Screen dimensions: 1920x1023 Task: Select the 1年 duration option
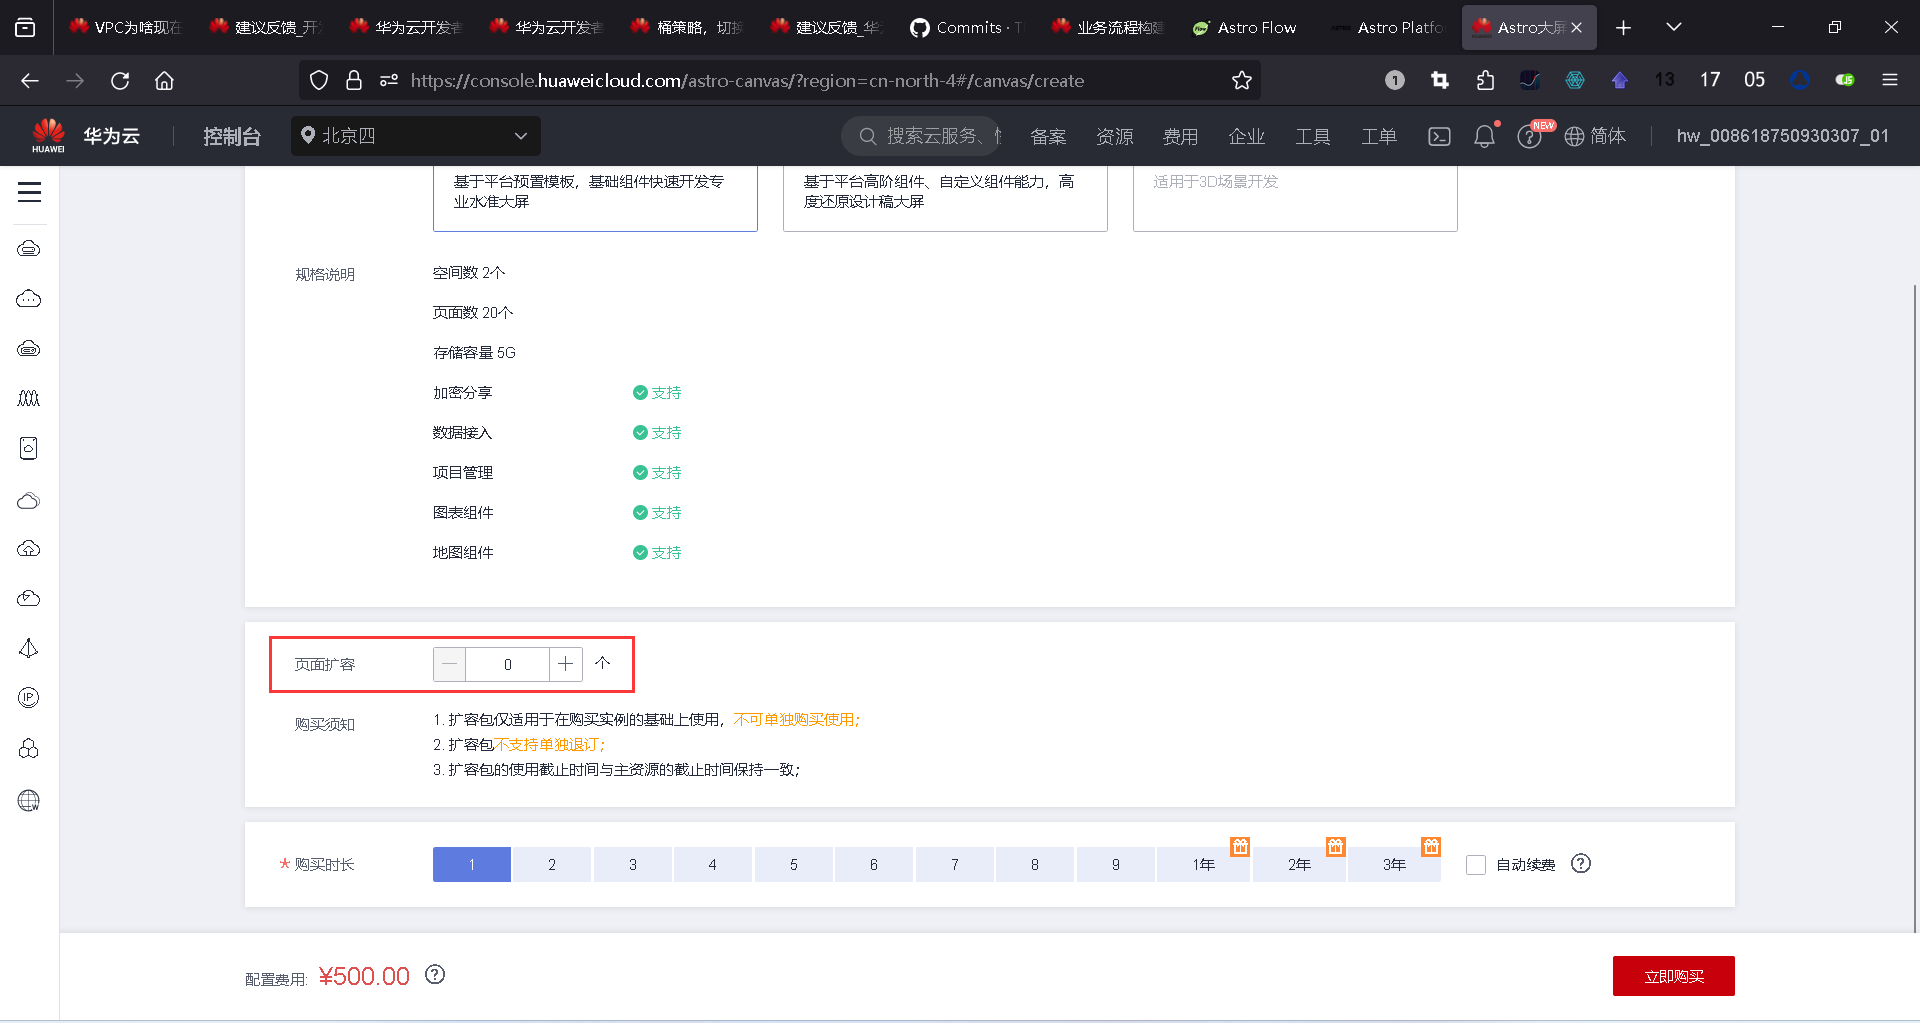pos(1203,864)
